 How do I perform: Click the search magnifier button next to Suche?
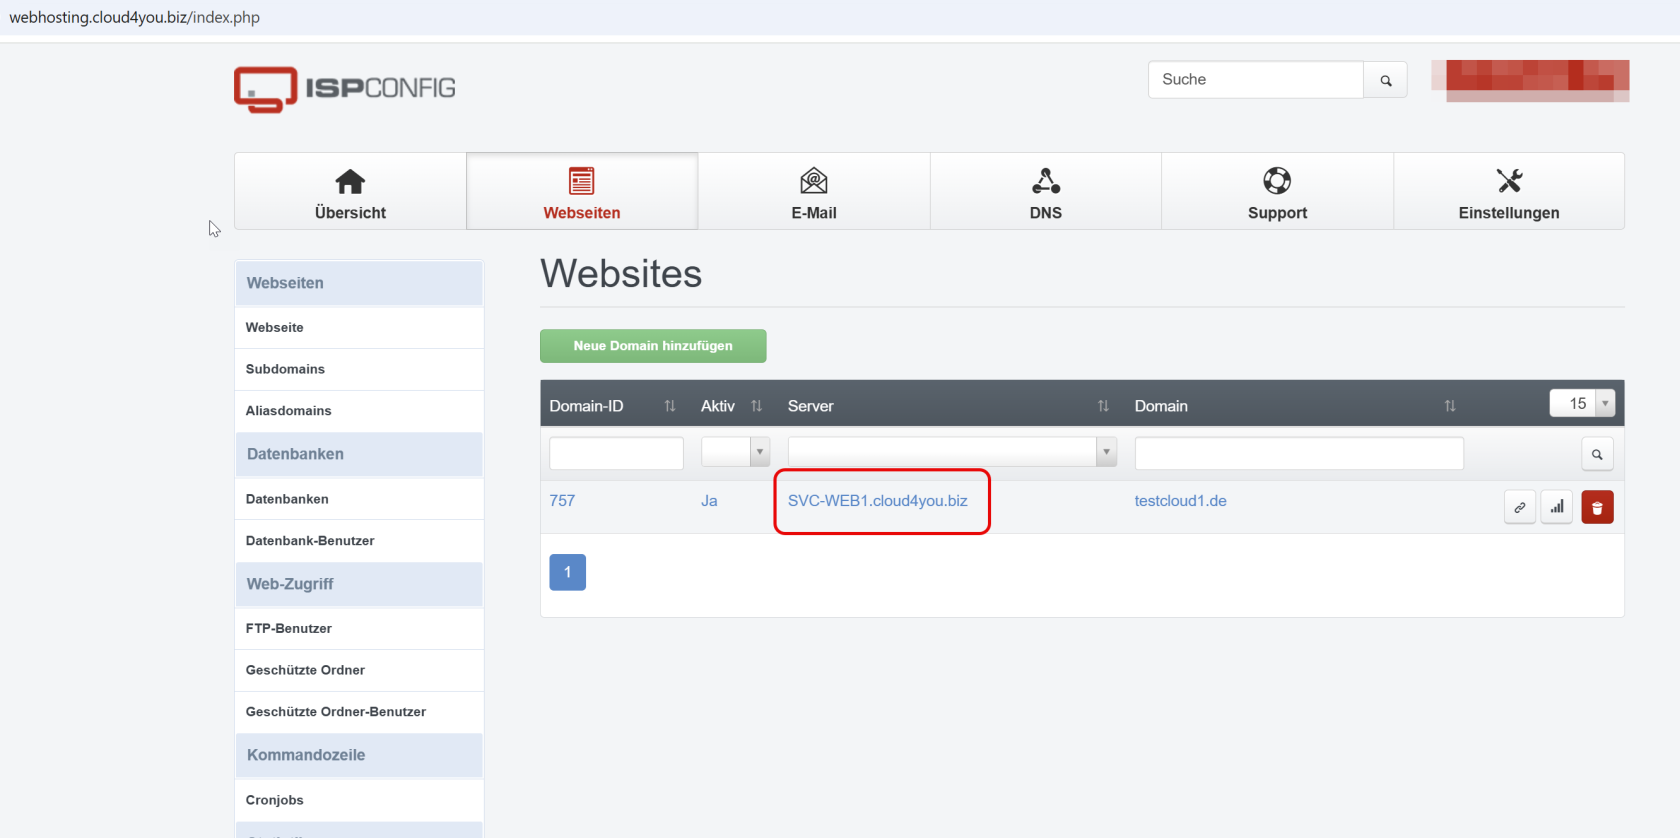point(1385,80)
